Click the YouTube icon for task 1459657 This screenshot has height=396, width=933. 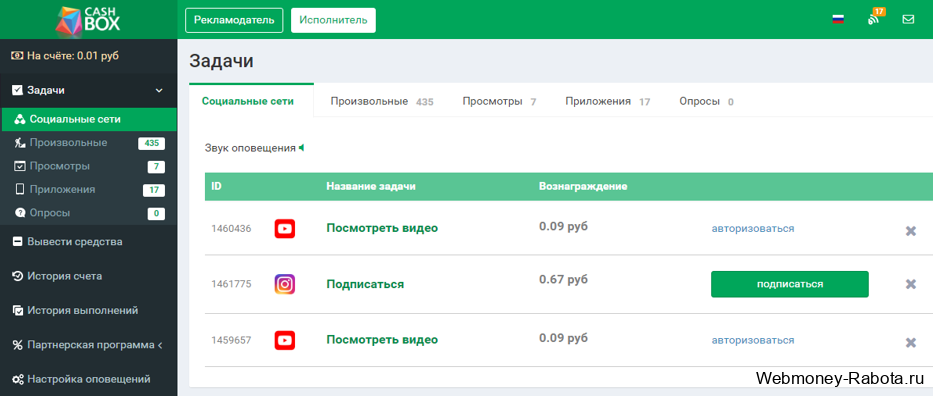pyautogui.click(x=284, y=340)
